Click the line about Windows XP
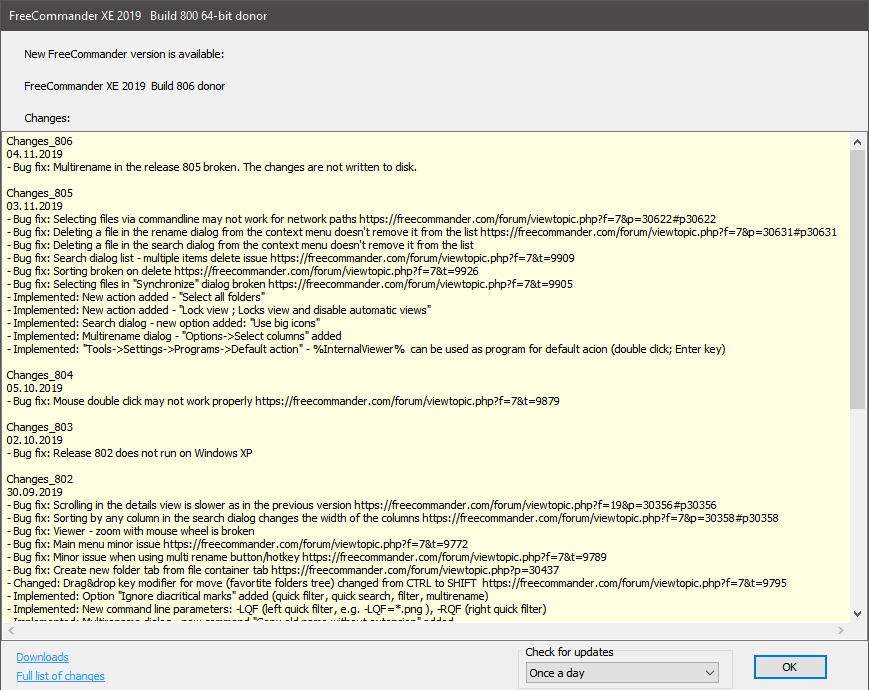 (x=130, y=453)
